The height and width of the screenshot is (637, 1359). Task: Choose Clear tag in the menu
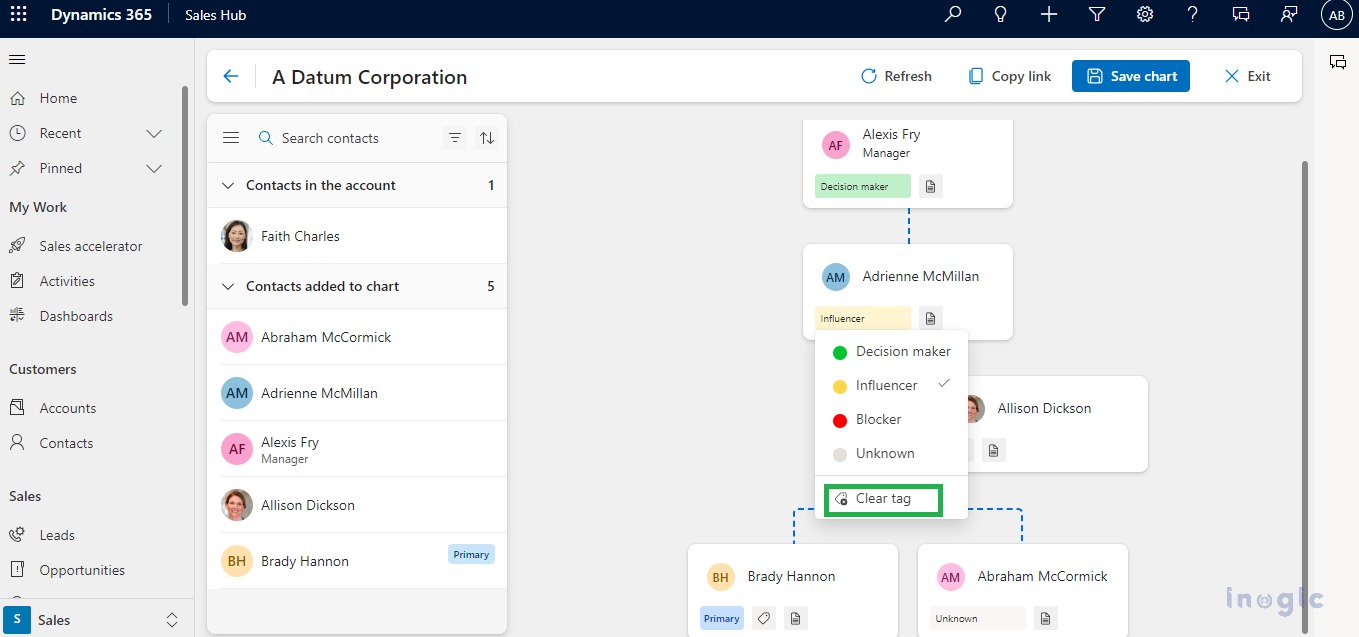[x=882, y=498]
